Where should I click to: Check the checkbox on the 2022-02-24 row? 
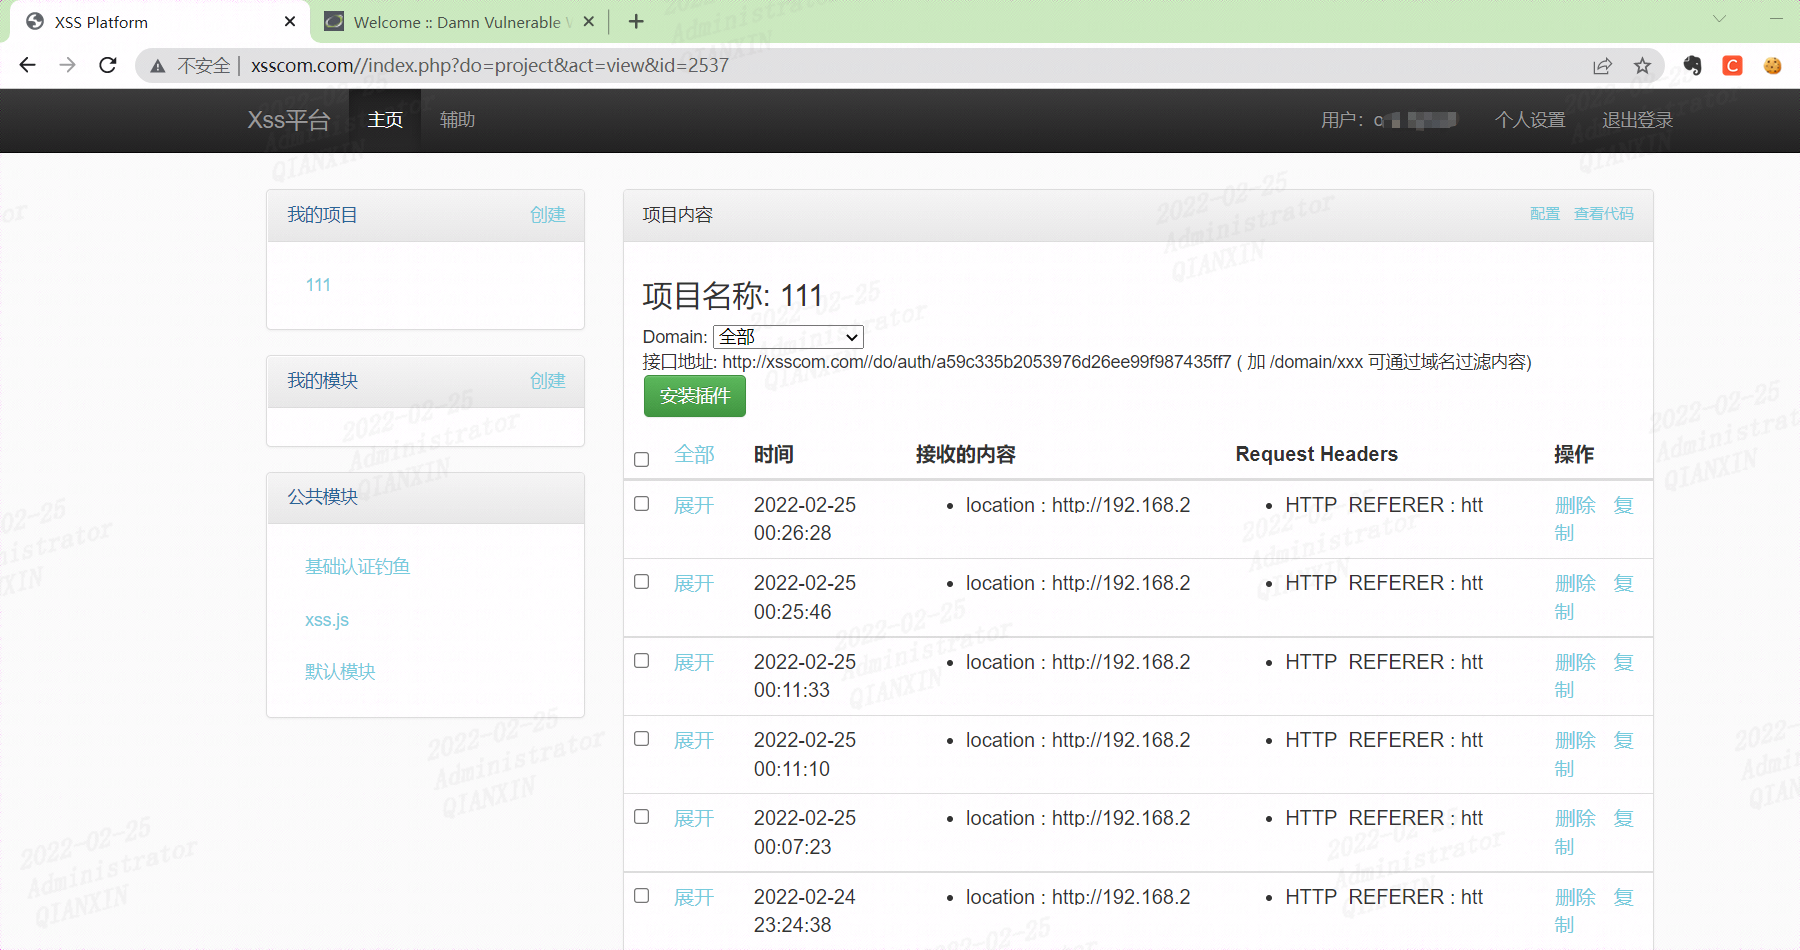(x=642, y=895)
